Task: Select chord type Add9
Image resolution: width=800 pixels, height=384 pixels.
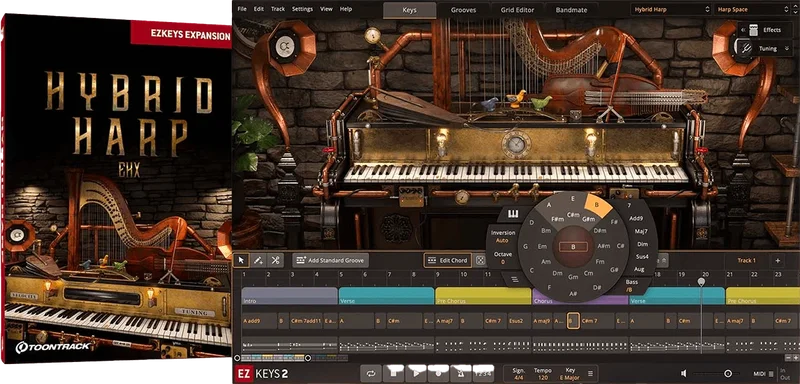Action: (x=636, y=218)
